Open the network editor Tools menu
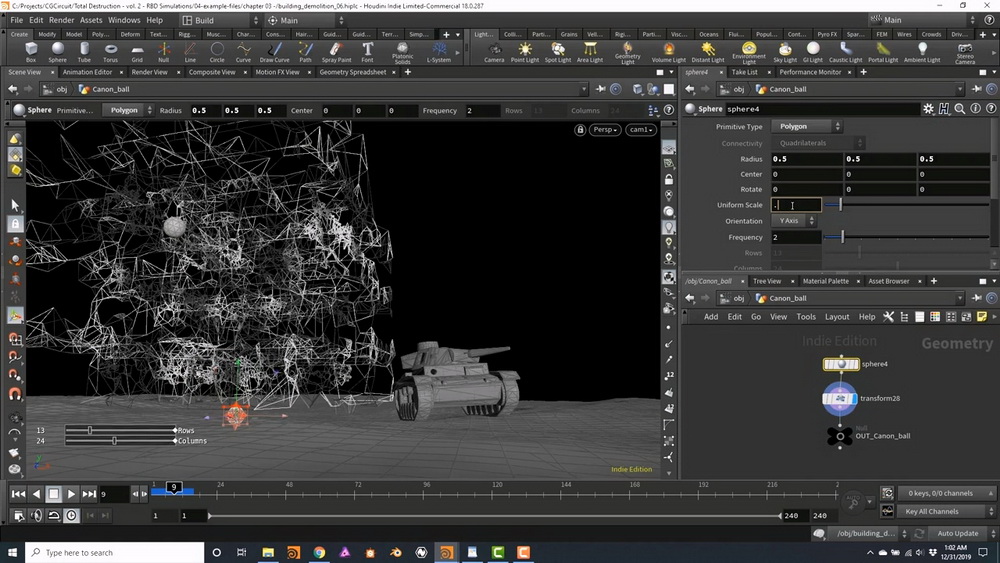Image resolution: width=1000 pixels, height=563 pixels. tap(805, 317)
